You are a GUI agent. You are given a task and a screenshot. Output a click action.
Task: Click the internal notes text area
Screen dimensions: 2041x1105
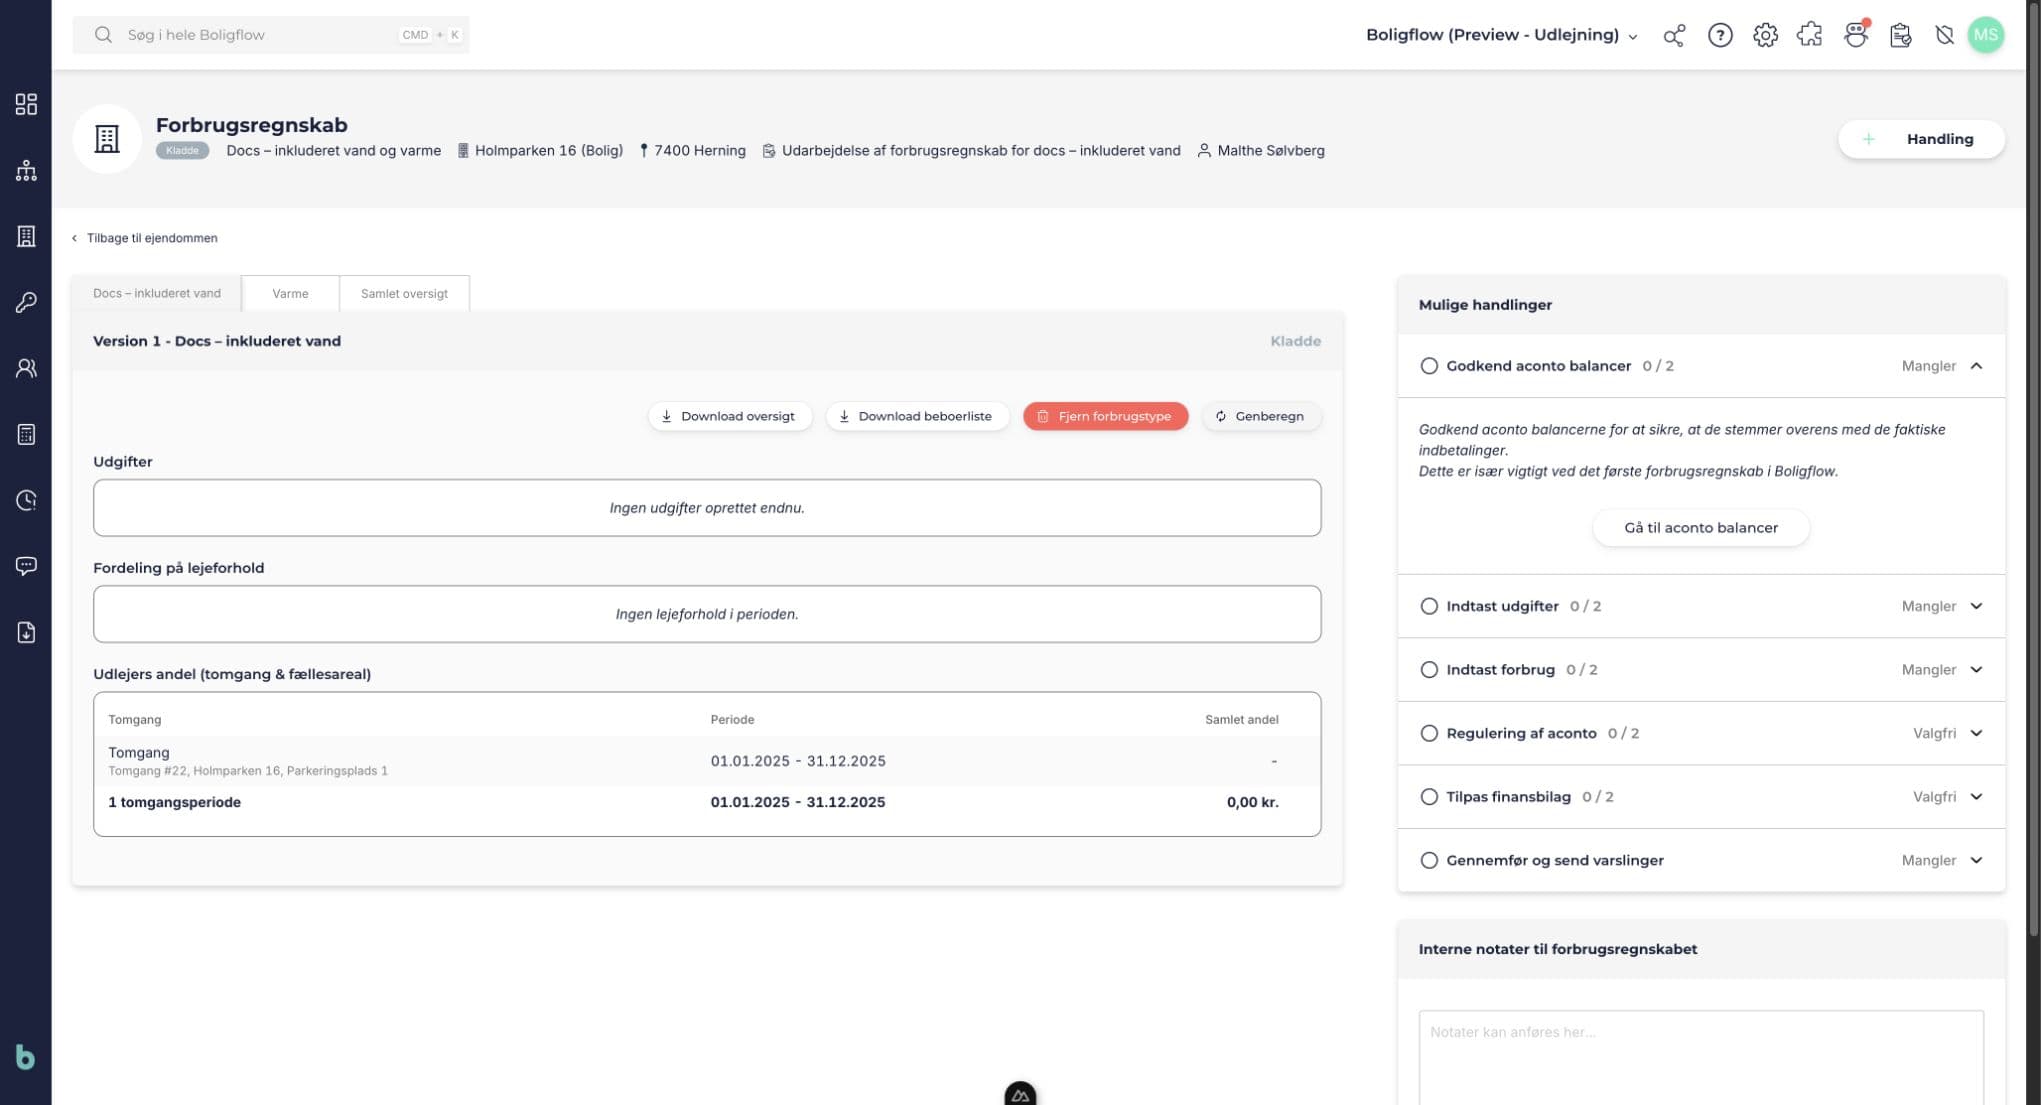tap(1700, 1057)
